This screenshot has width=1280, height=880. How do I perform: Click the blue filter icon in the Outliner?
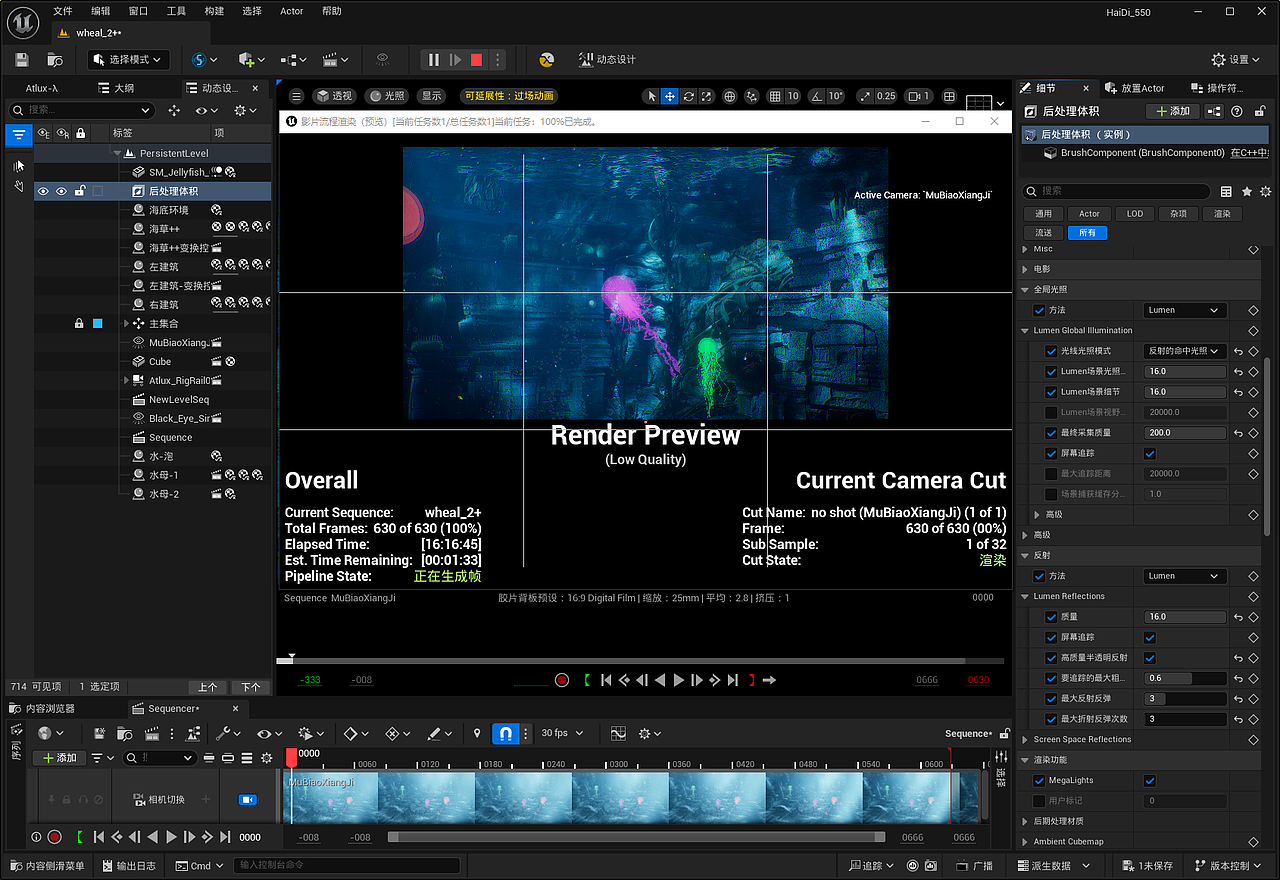pos(19,134)
